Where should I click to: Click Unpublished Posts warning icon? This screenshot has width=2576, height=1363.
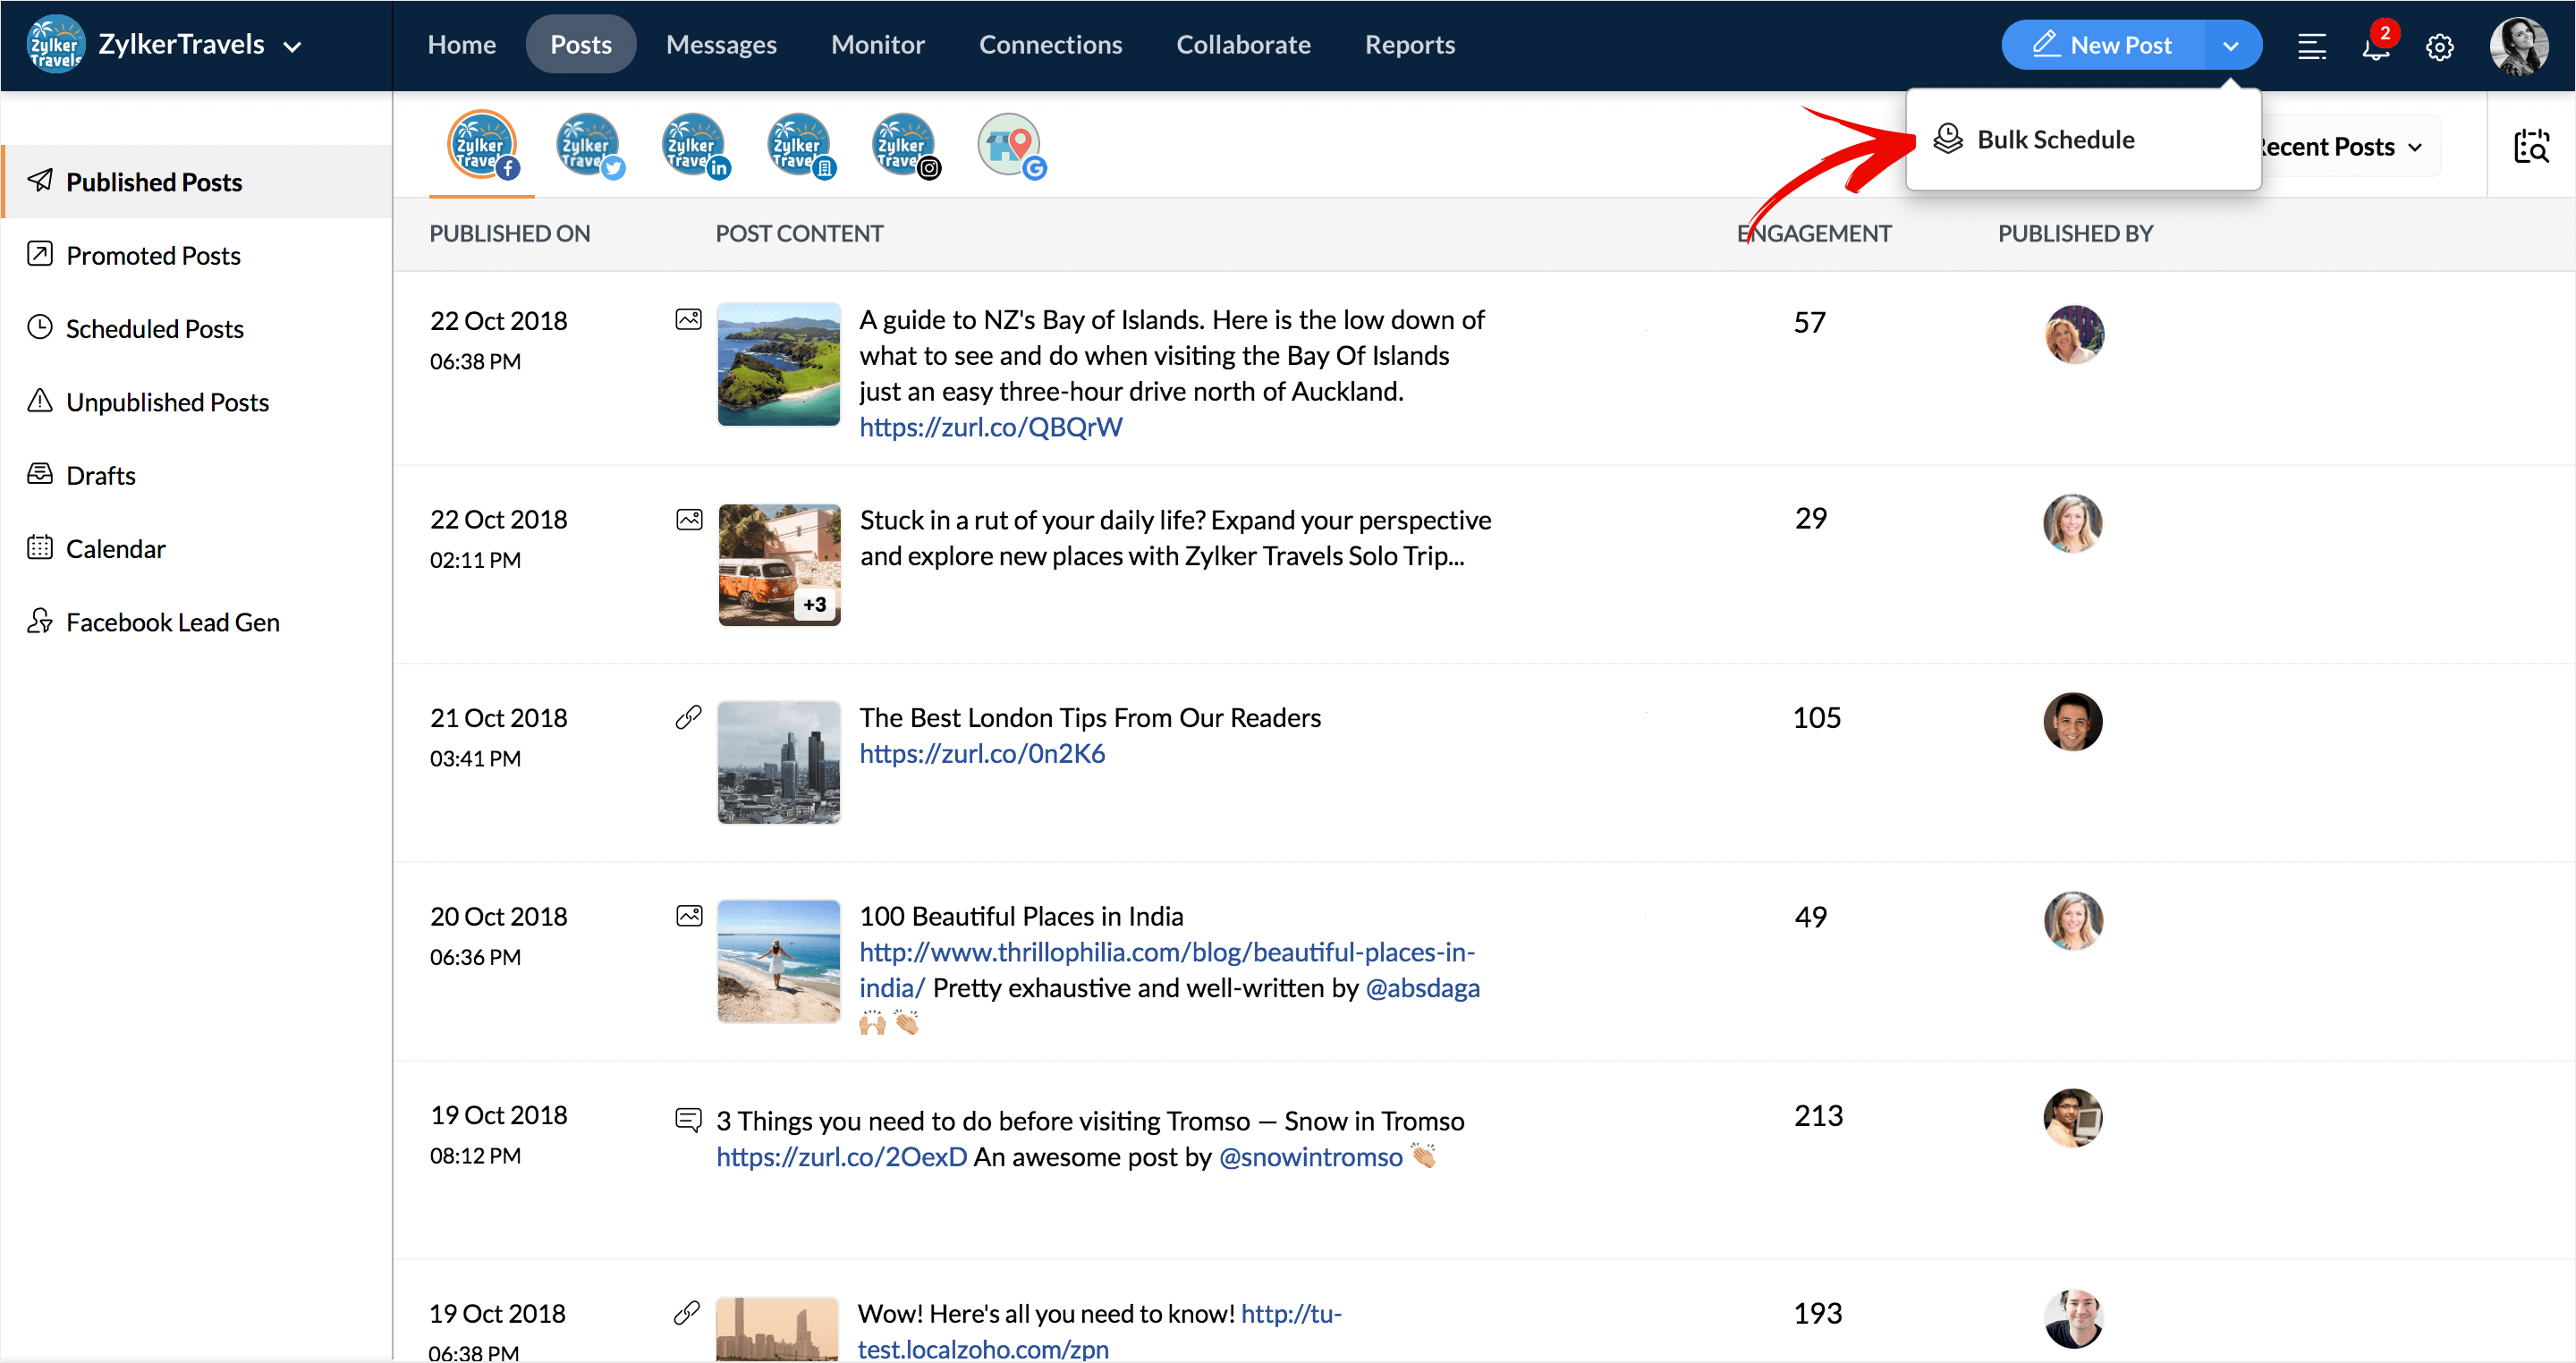40,400
